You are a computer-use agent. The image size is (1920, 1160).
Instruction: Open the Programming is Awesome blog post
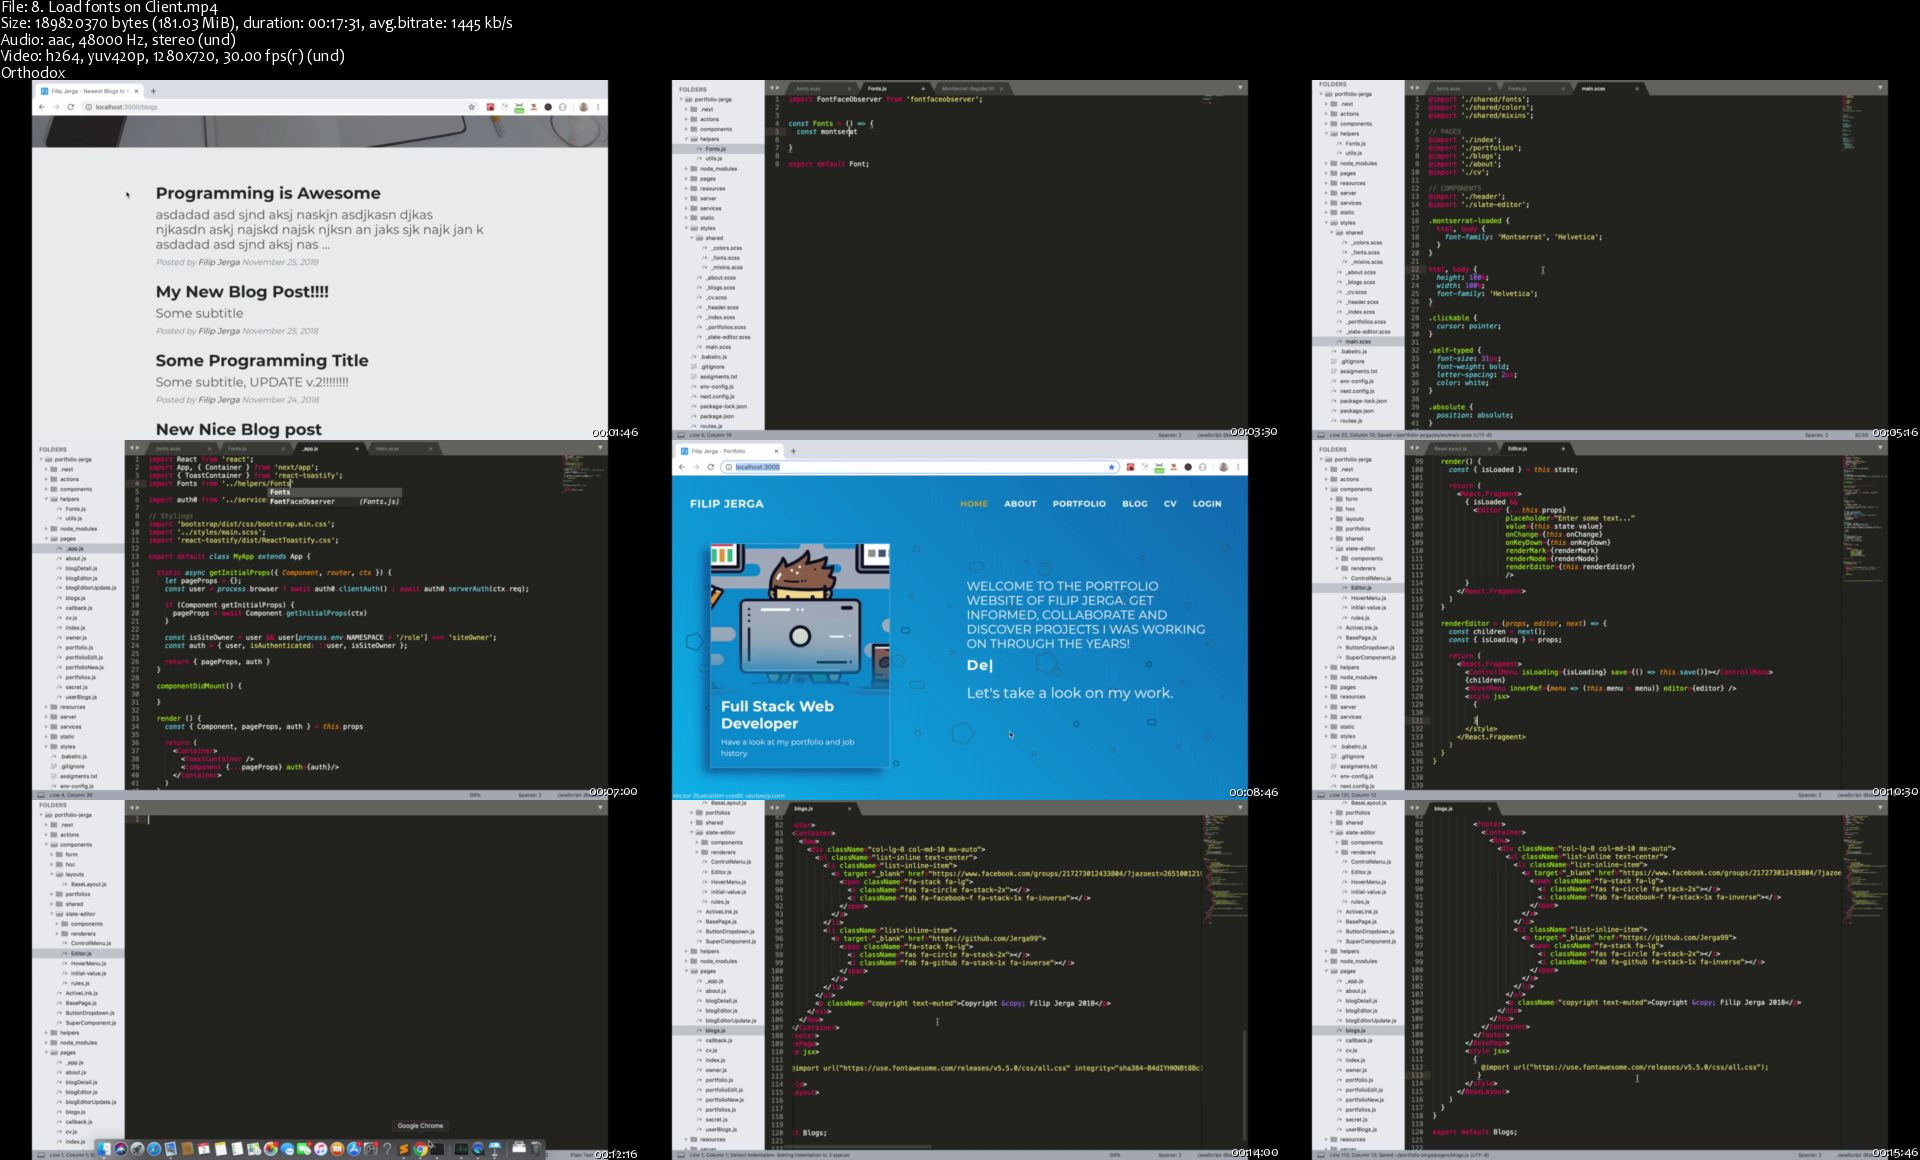tap(267, 193)
